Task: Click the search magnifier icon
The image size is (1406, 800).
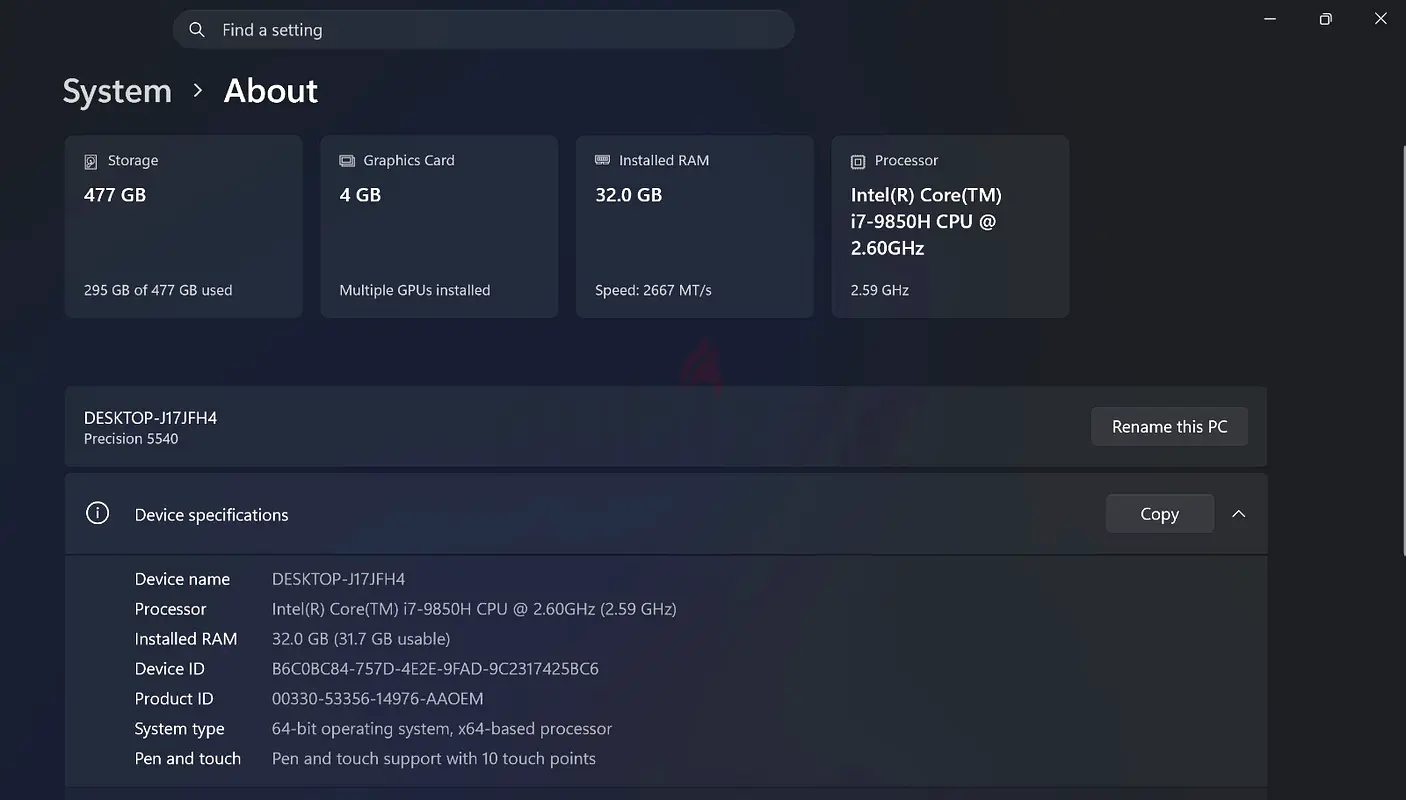Action: 197,30
